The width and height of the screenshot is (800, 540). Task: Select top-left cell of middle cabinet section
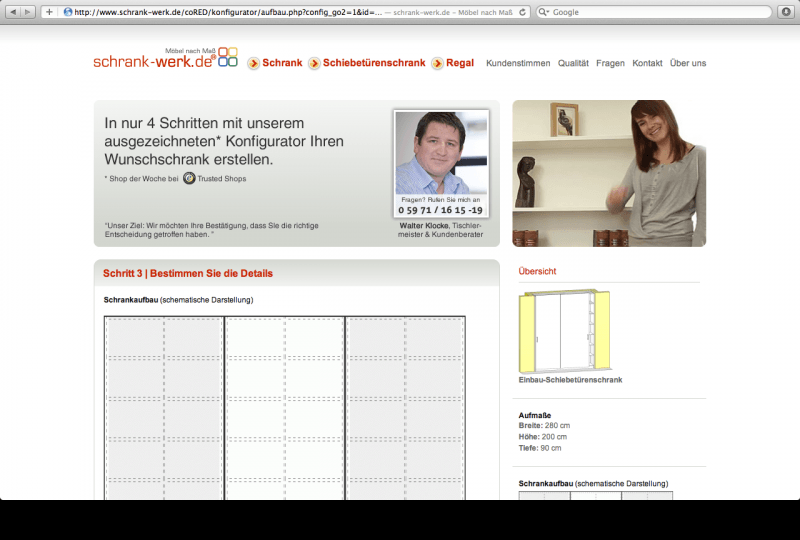256,337
